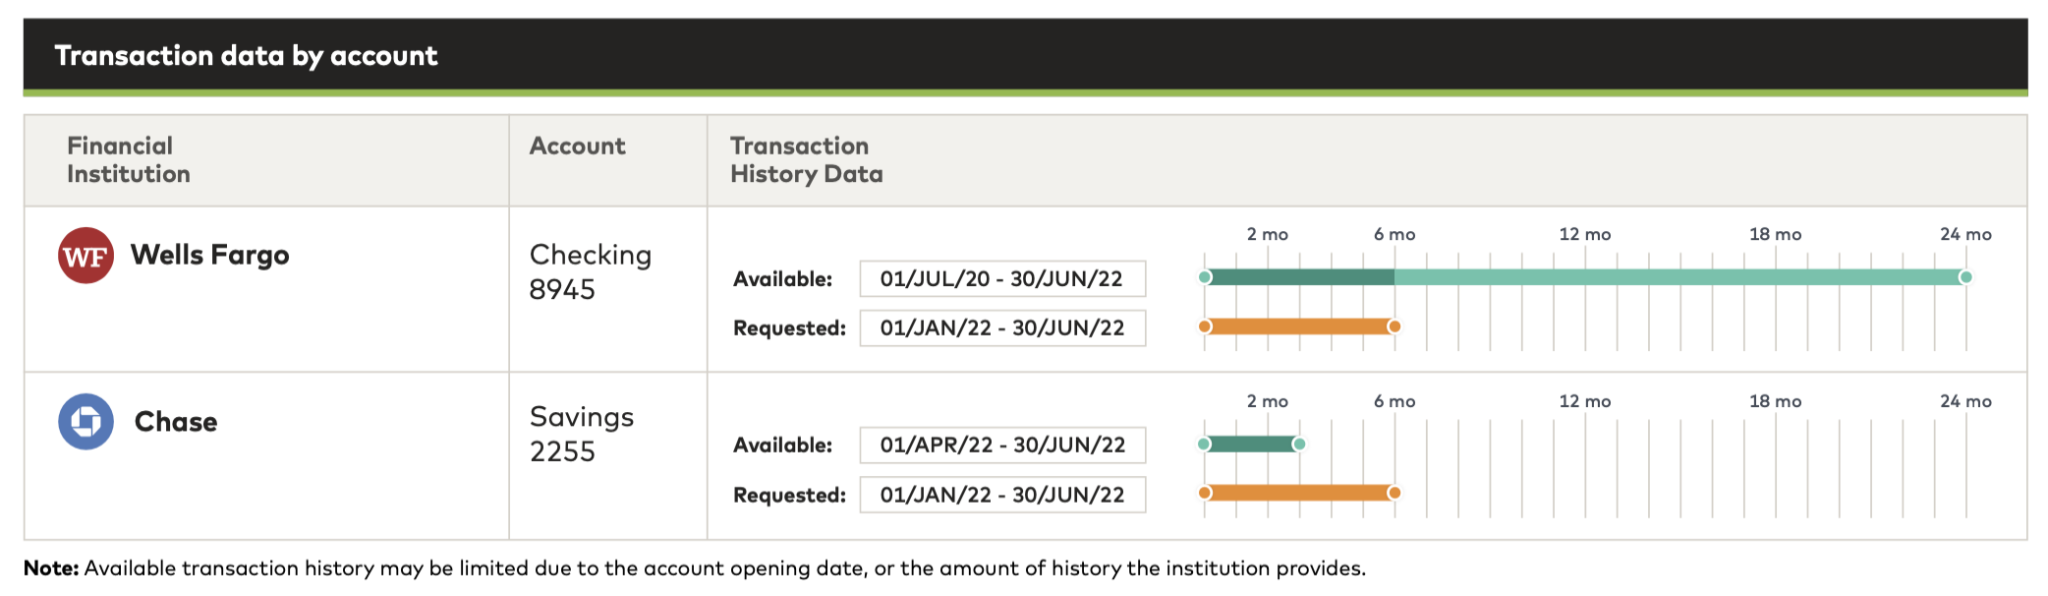The height and width of the screenshot is (596, 2048).
Task: Click the Chase bank logo icon
Action: coord(86,422)
